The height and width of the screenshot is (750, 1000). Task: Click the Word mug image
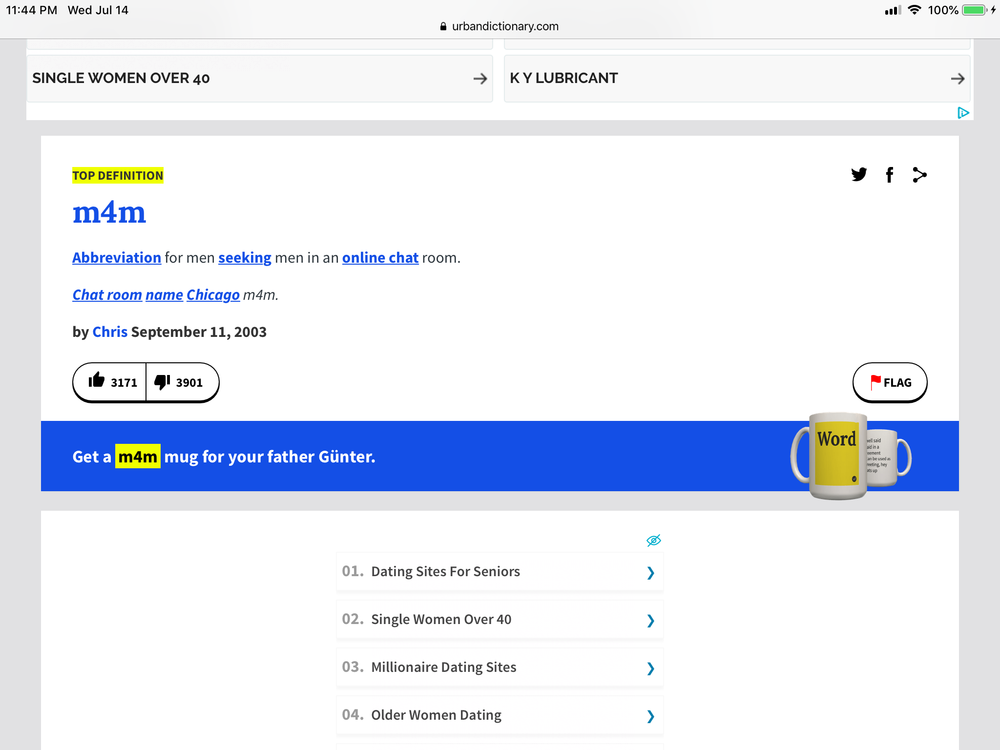coord(849,455)
